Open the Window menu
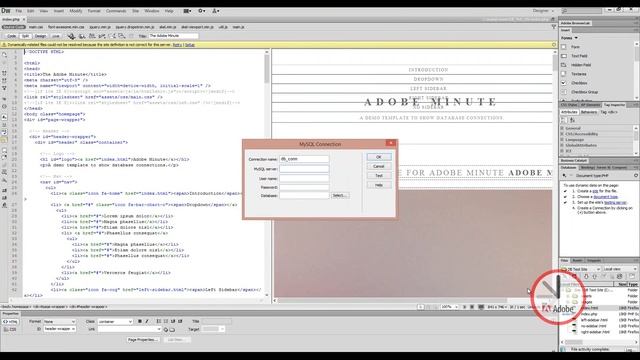640x360 pixels. pyautogui.click(x=151, y=11)
